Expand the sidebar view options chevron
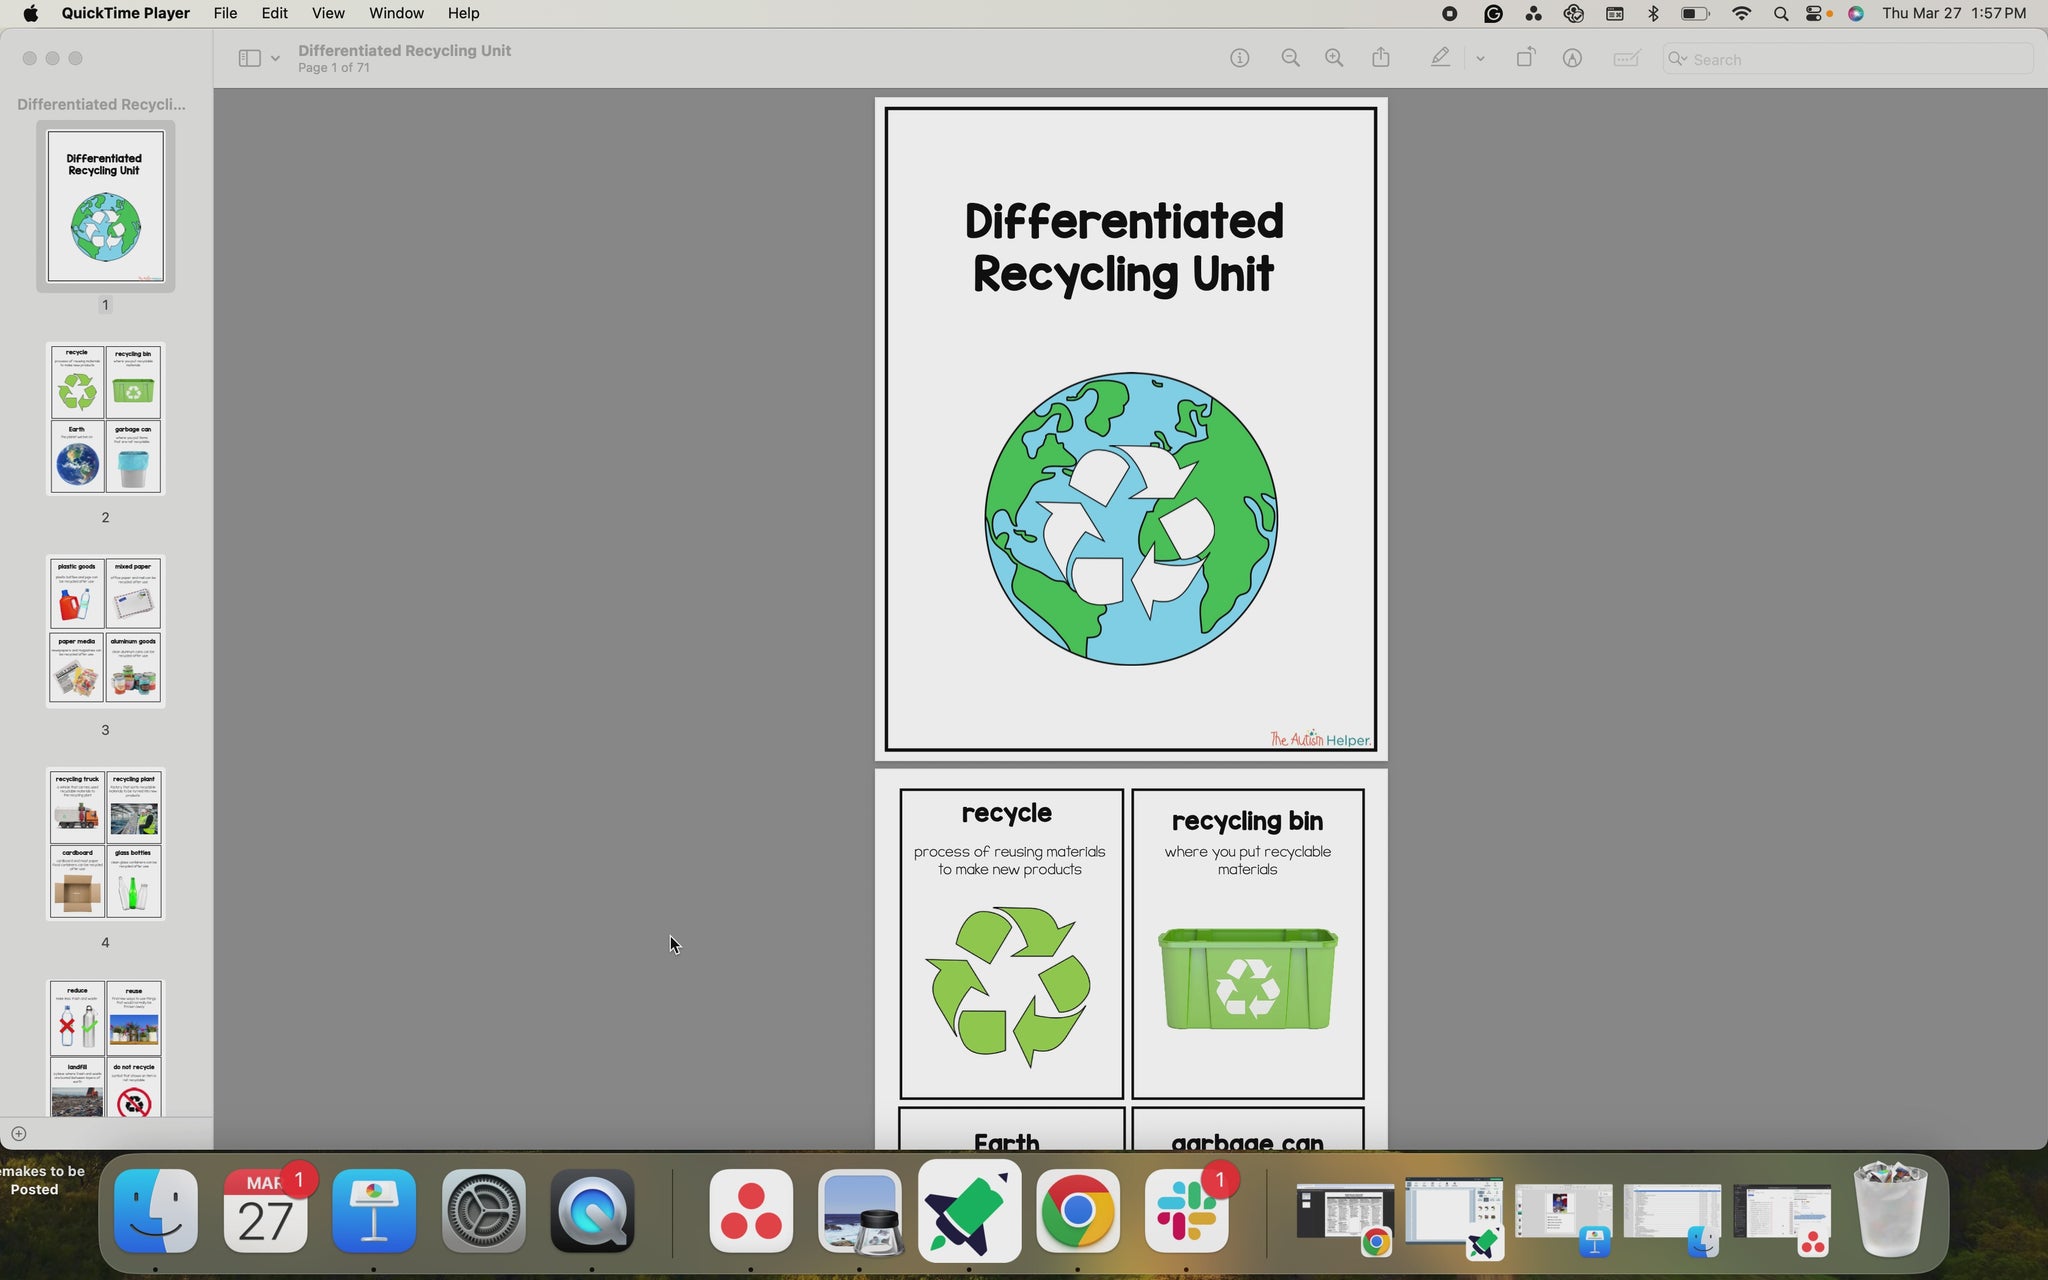Viewport: 2048px width, 1280px height. (x=275, y=59)
